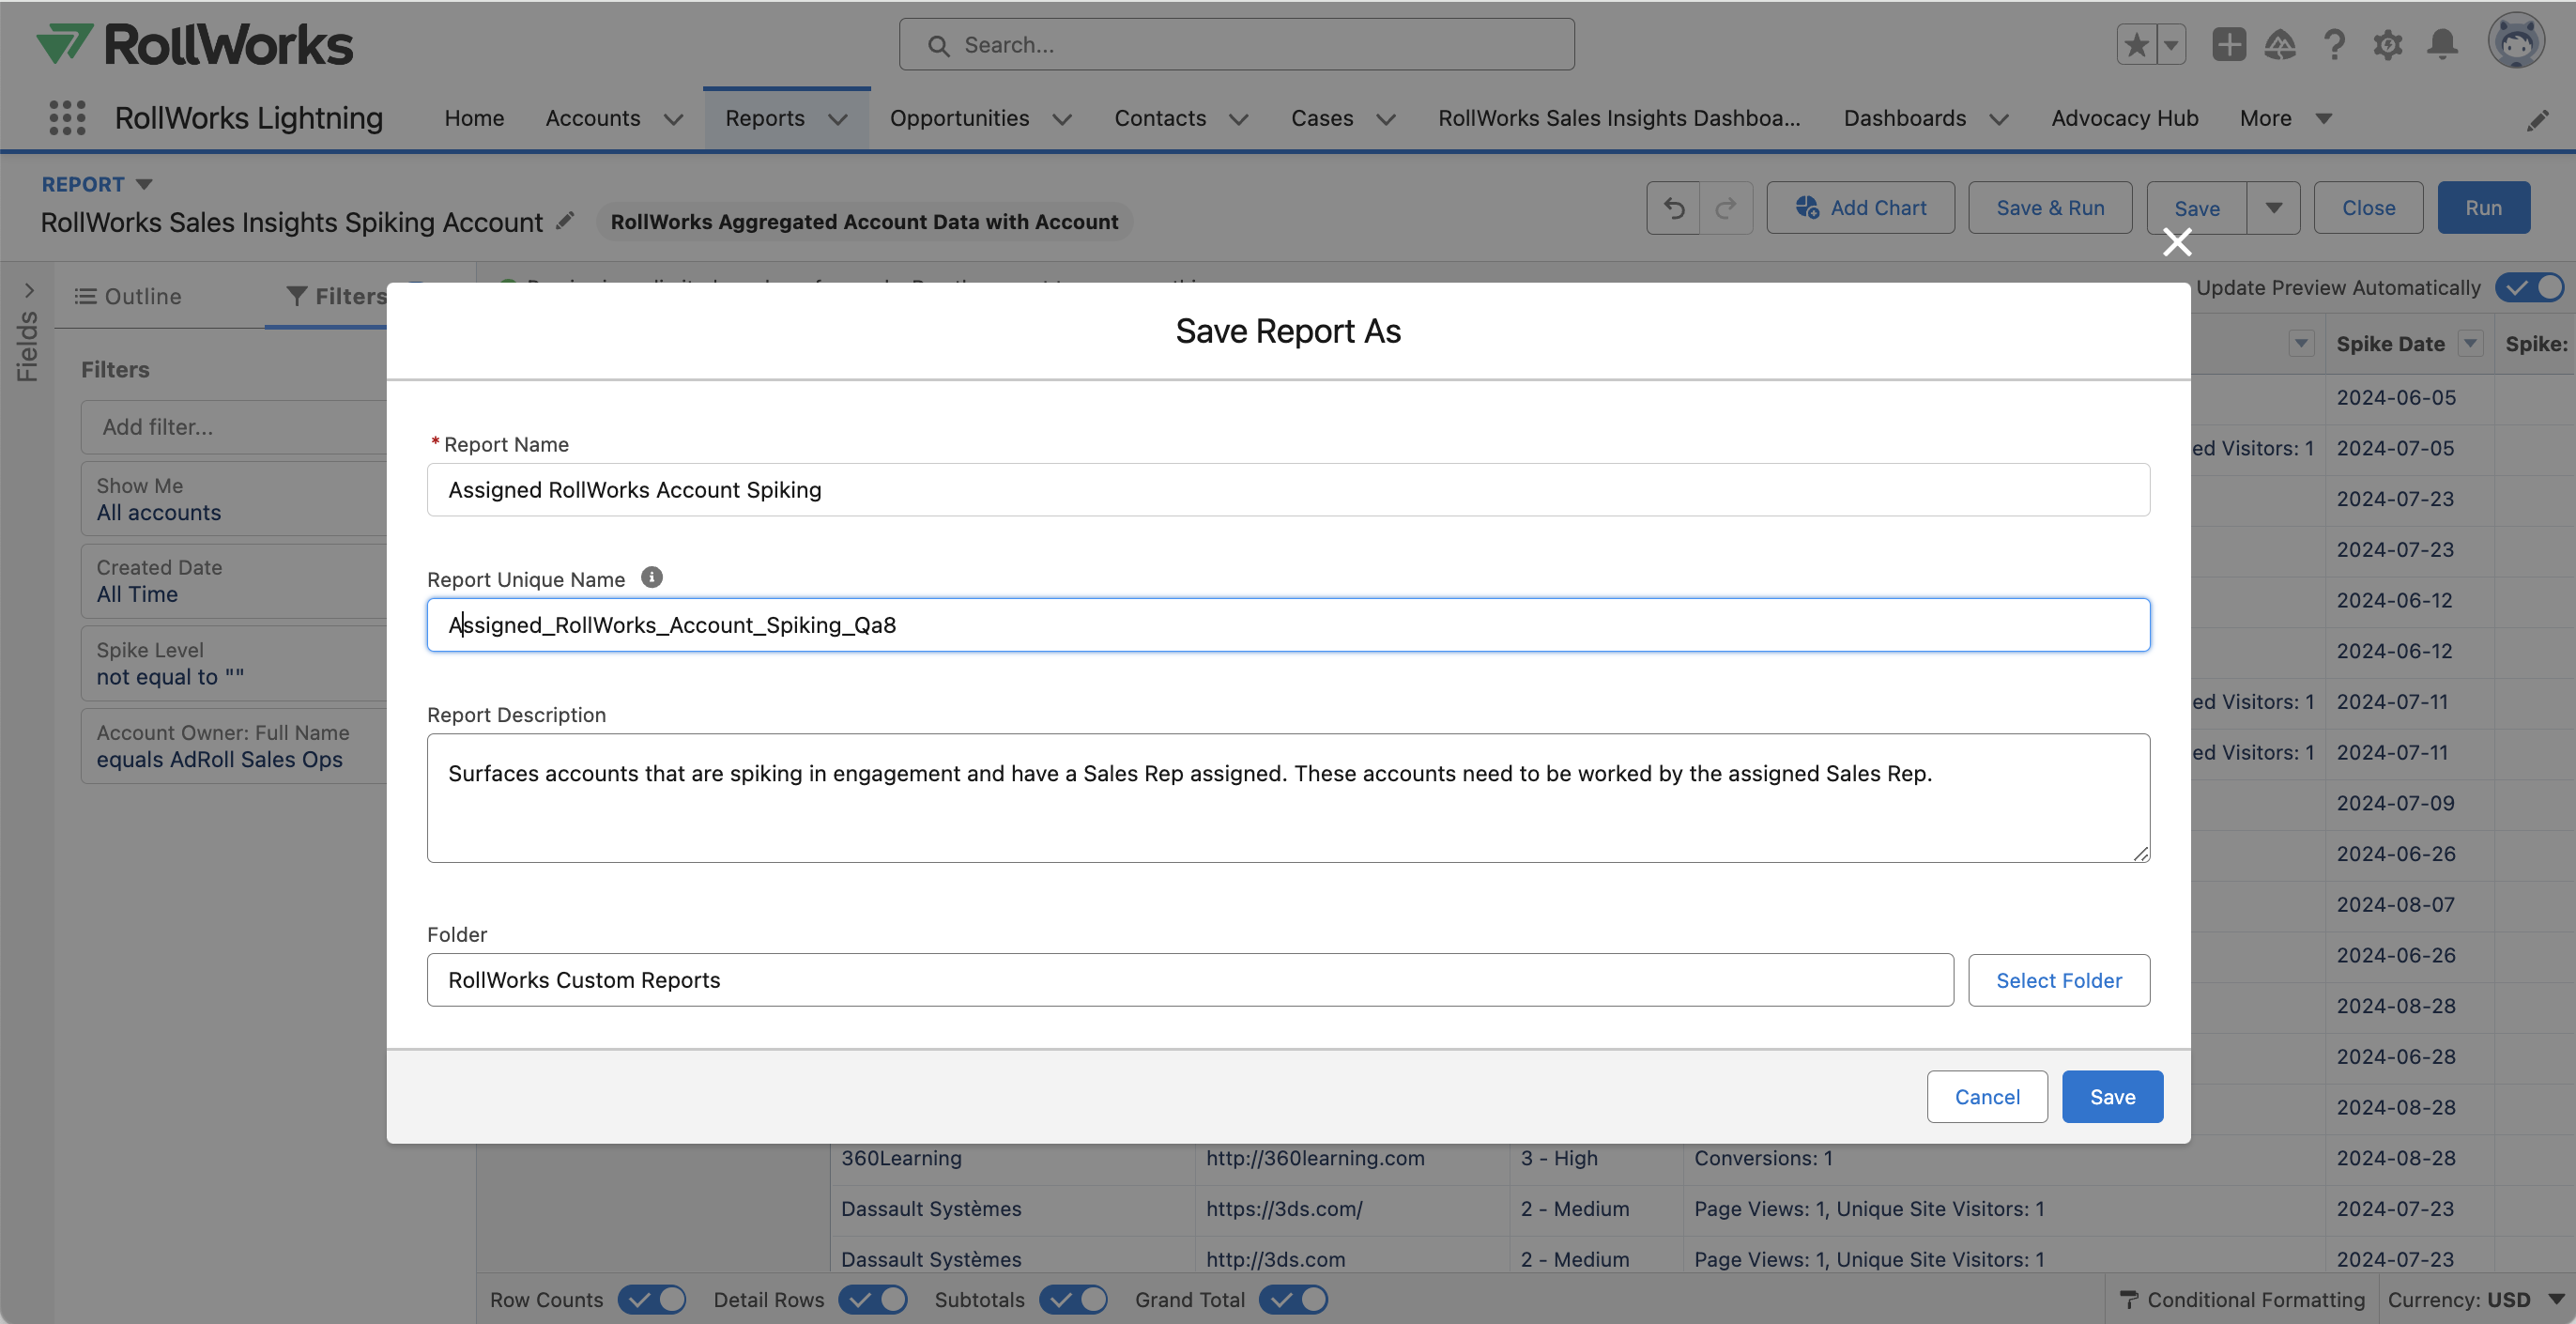The width and height of the screenshot is (2576, 1324).
Task: Open the App Launcher grid icon
Action: [67, 118]
